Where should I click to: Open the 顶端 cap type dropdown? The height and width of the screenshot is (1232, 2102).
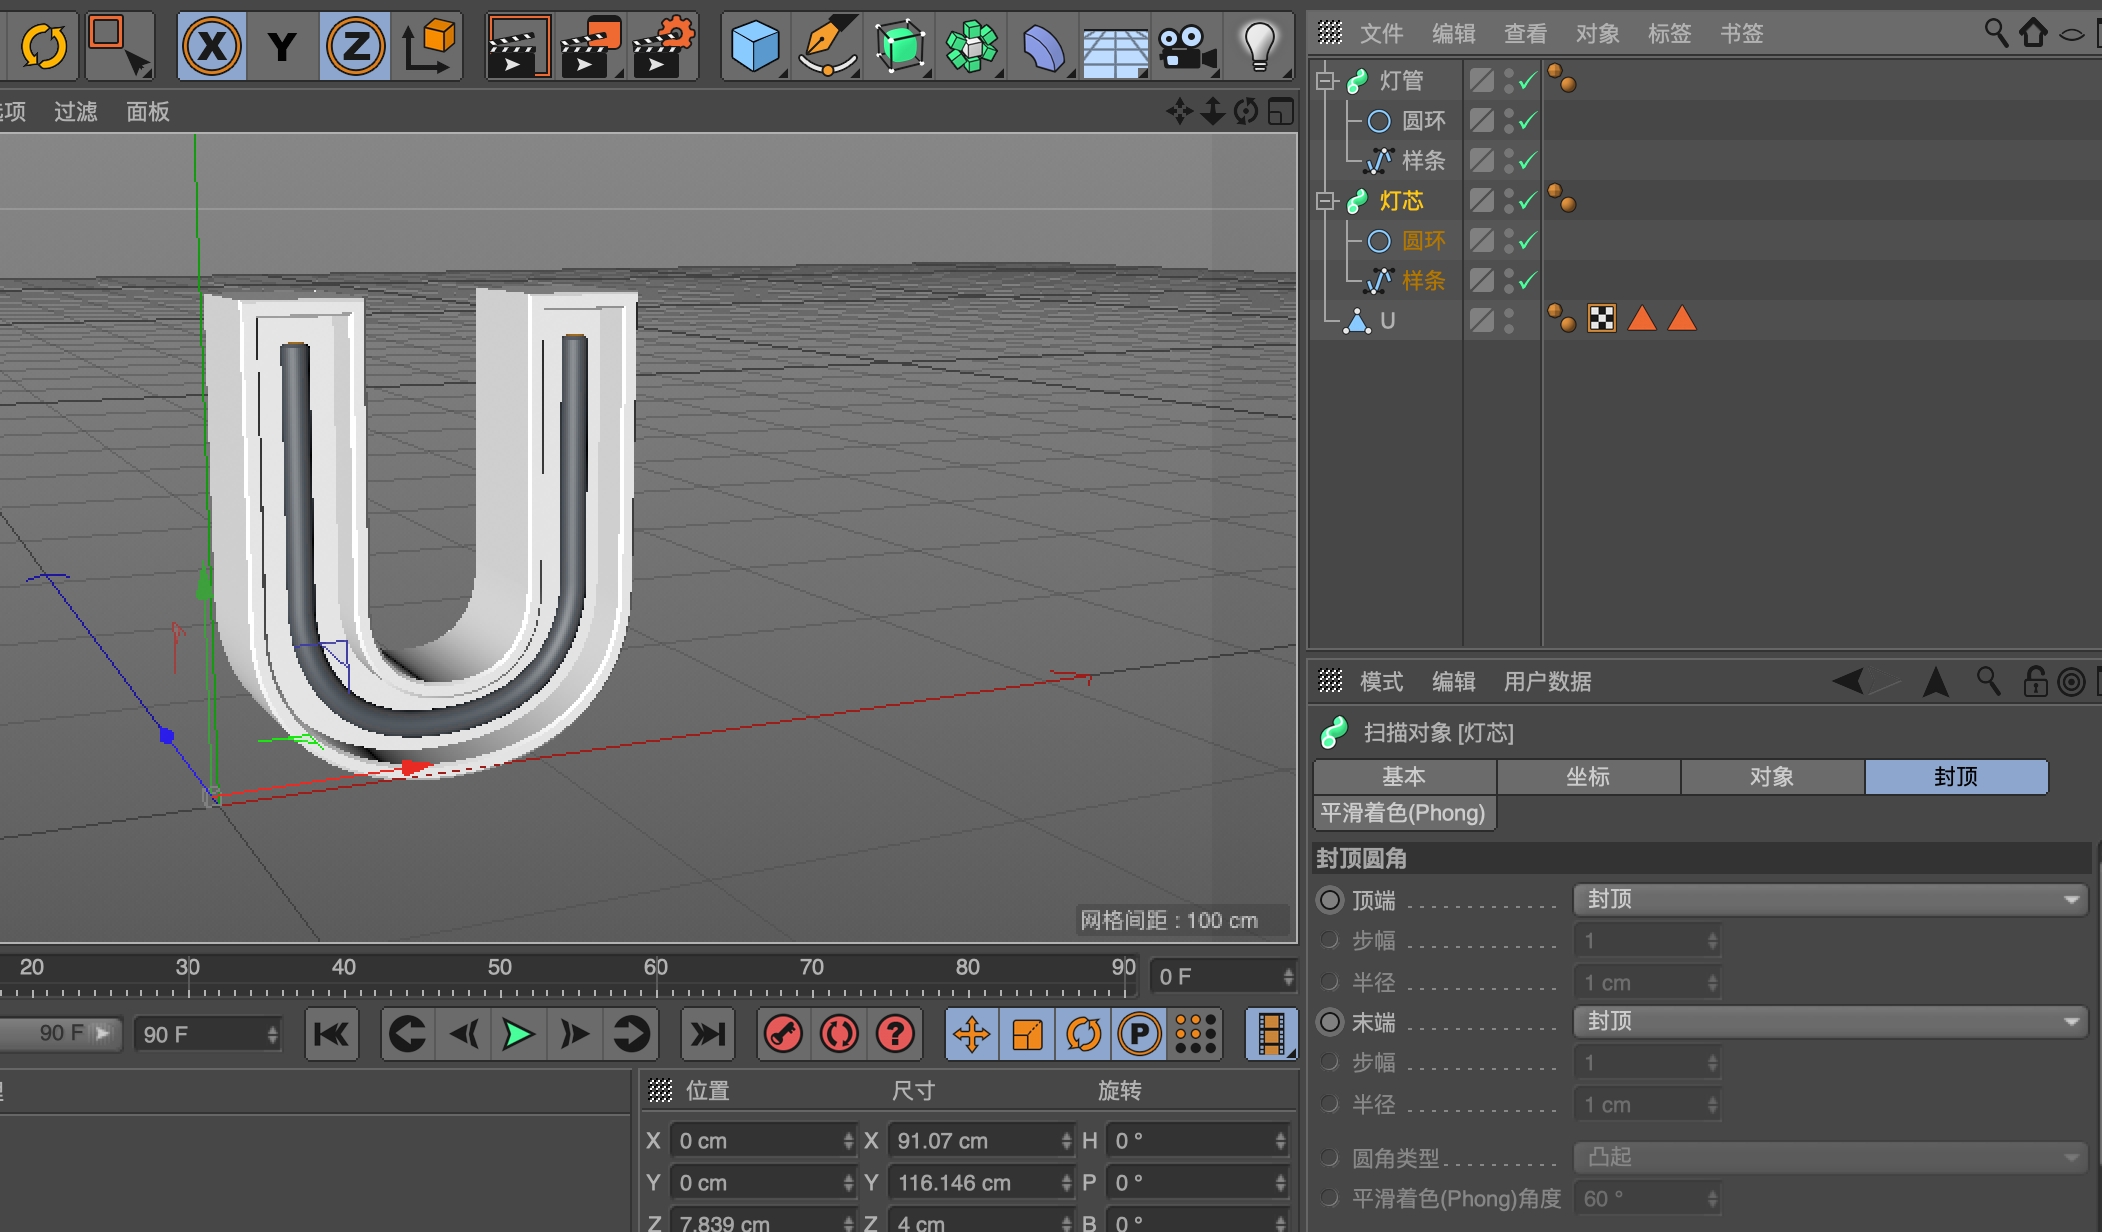tap(1829, 900)
